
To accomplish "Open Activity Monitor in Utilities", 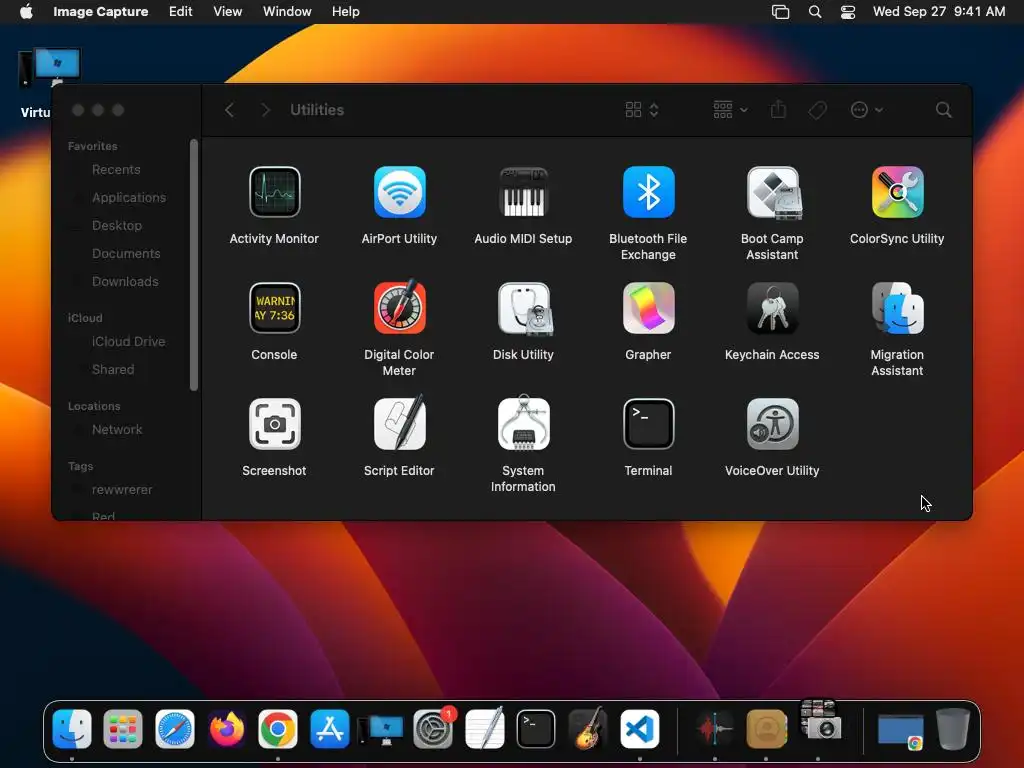I will tap(274, 192).
